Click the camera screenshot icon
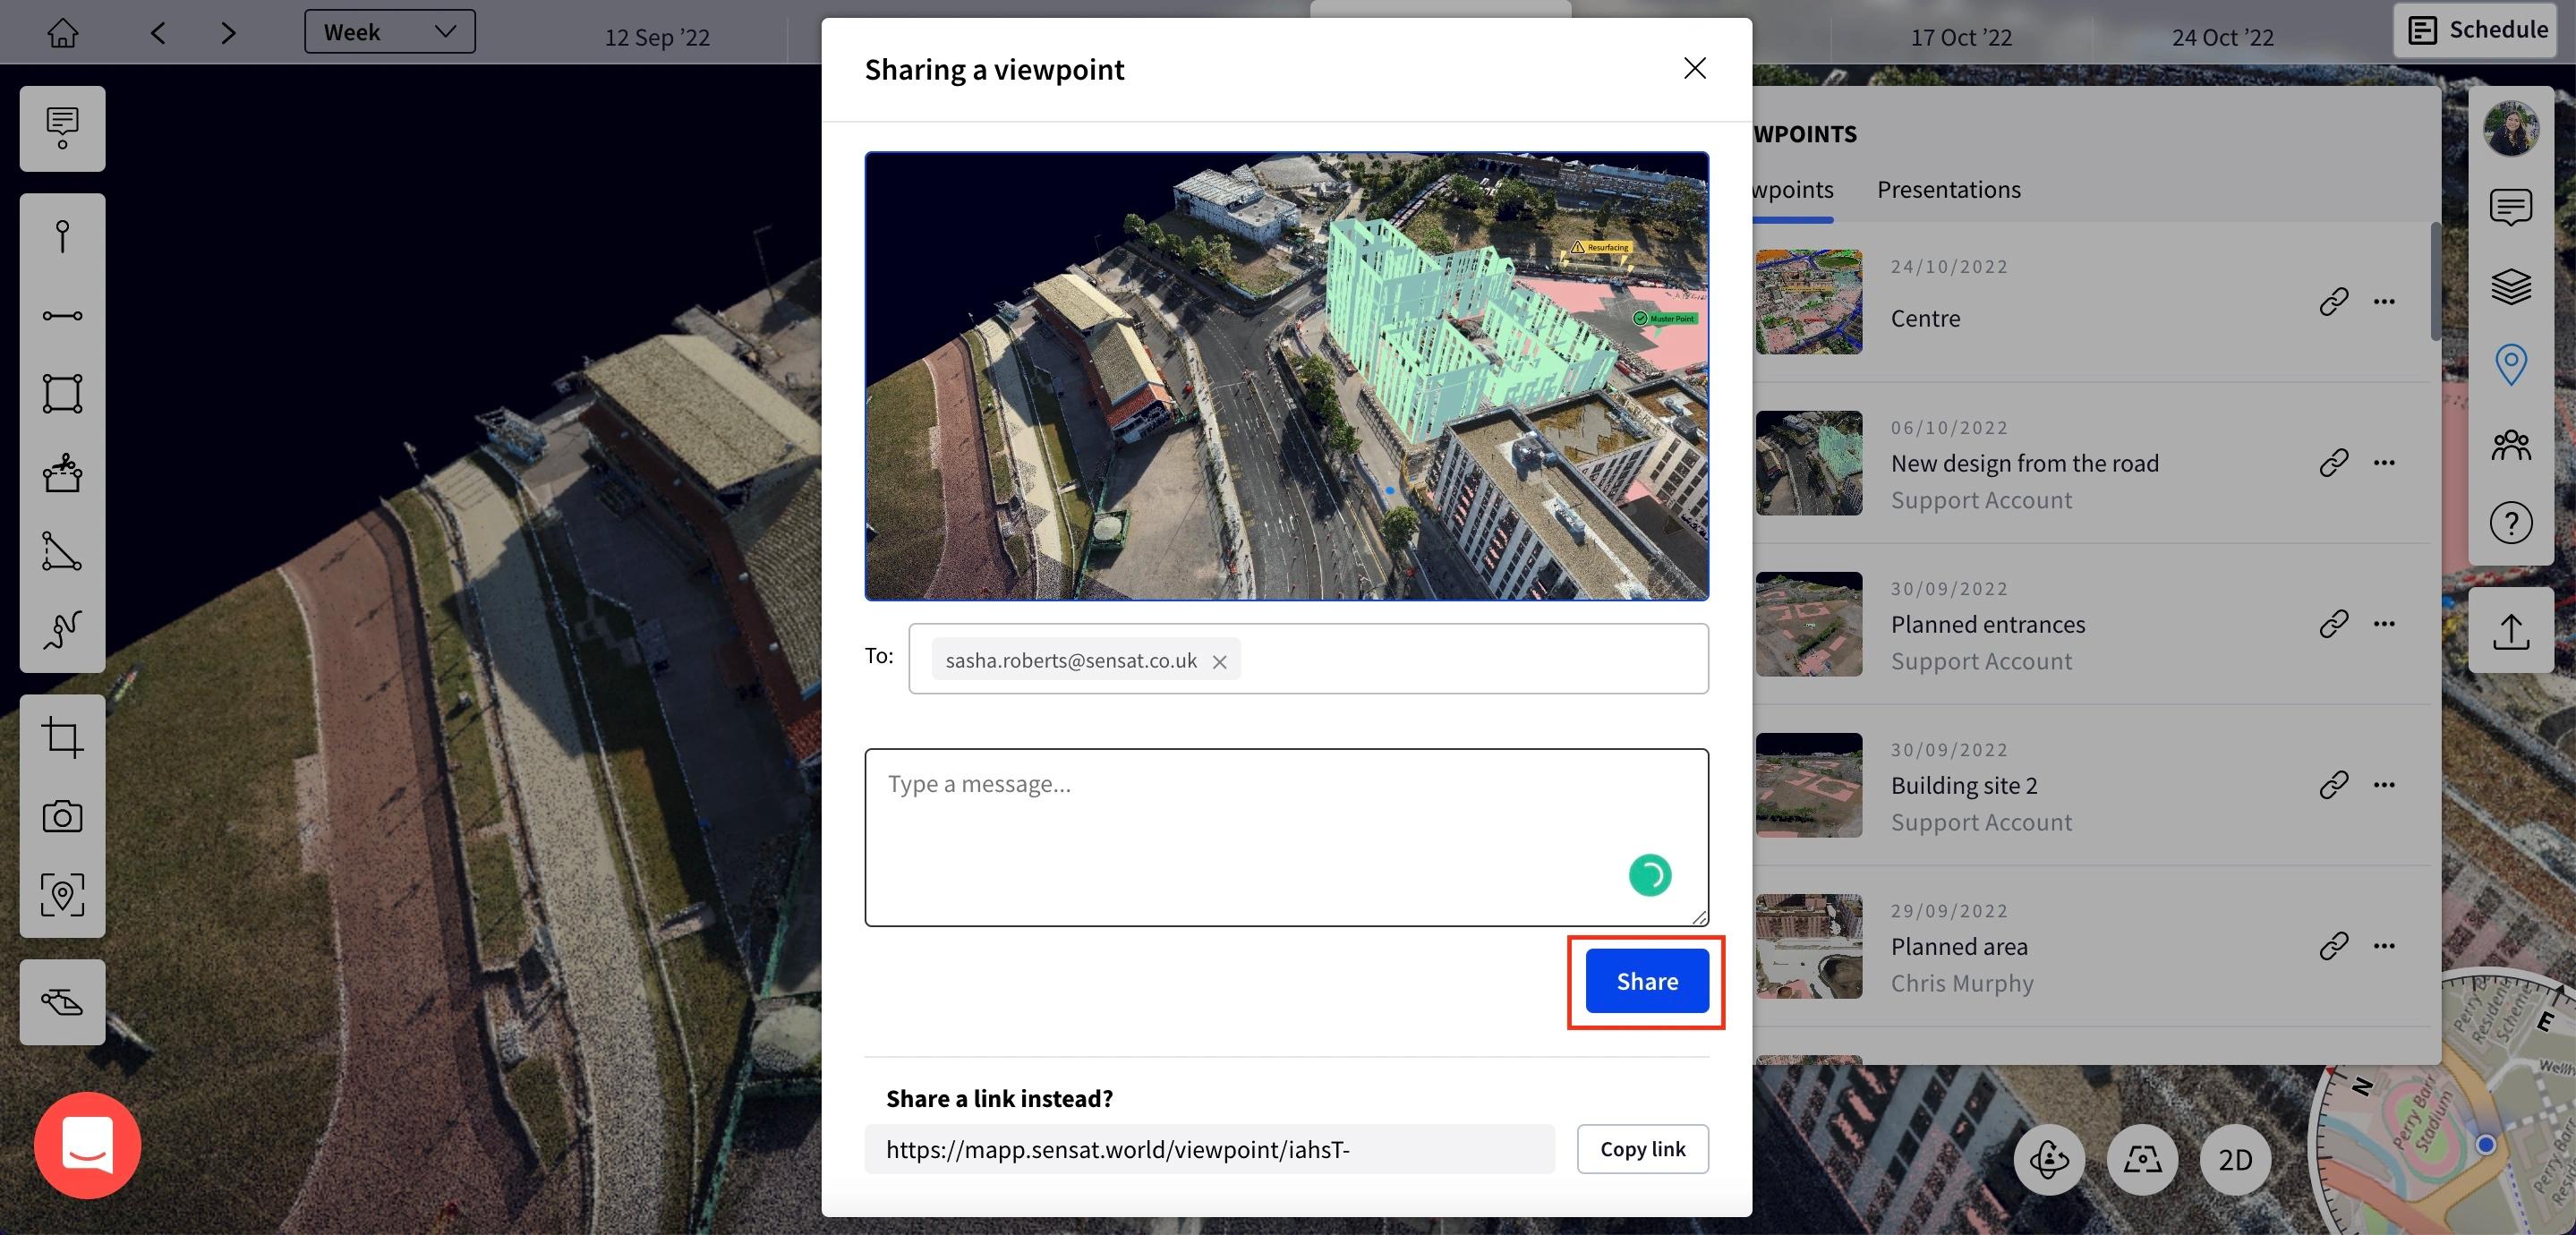 click(x=62, y=816)
